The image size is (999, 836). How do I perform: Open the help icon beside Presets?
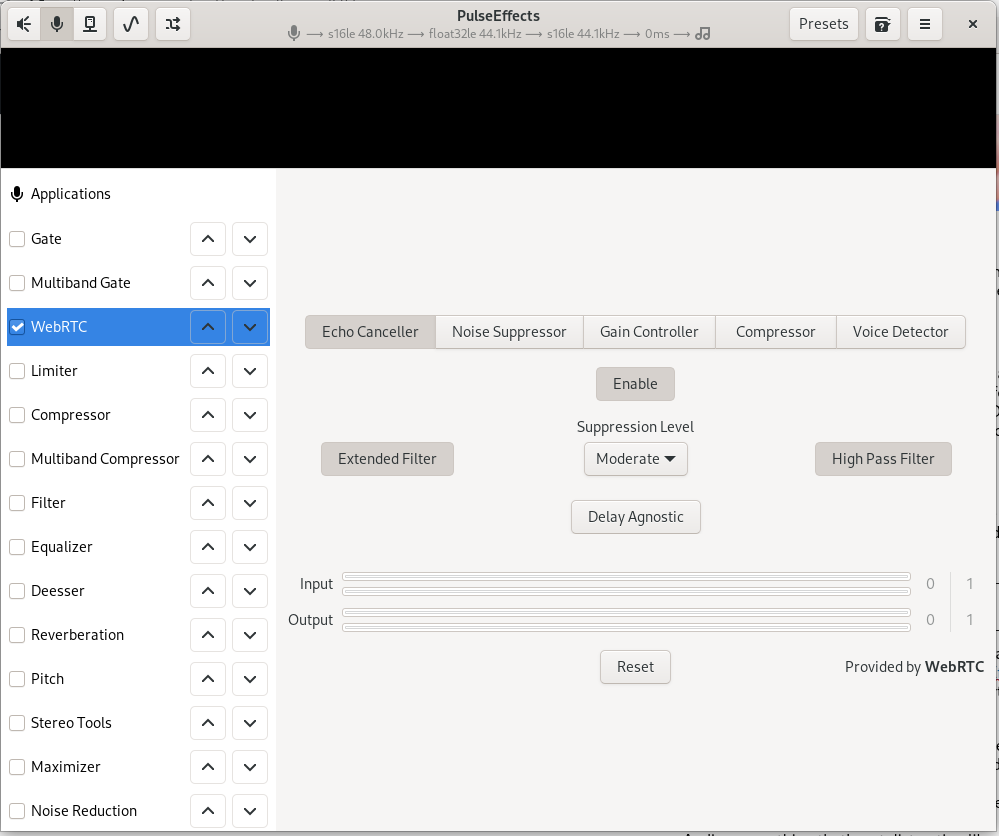click(x=881, y=24)
